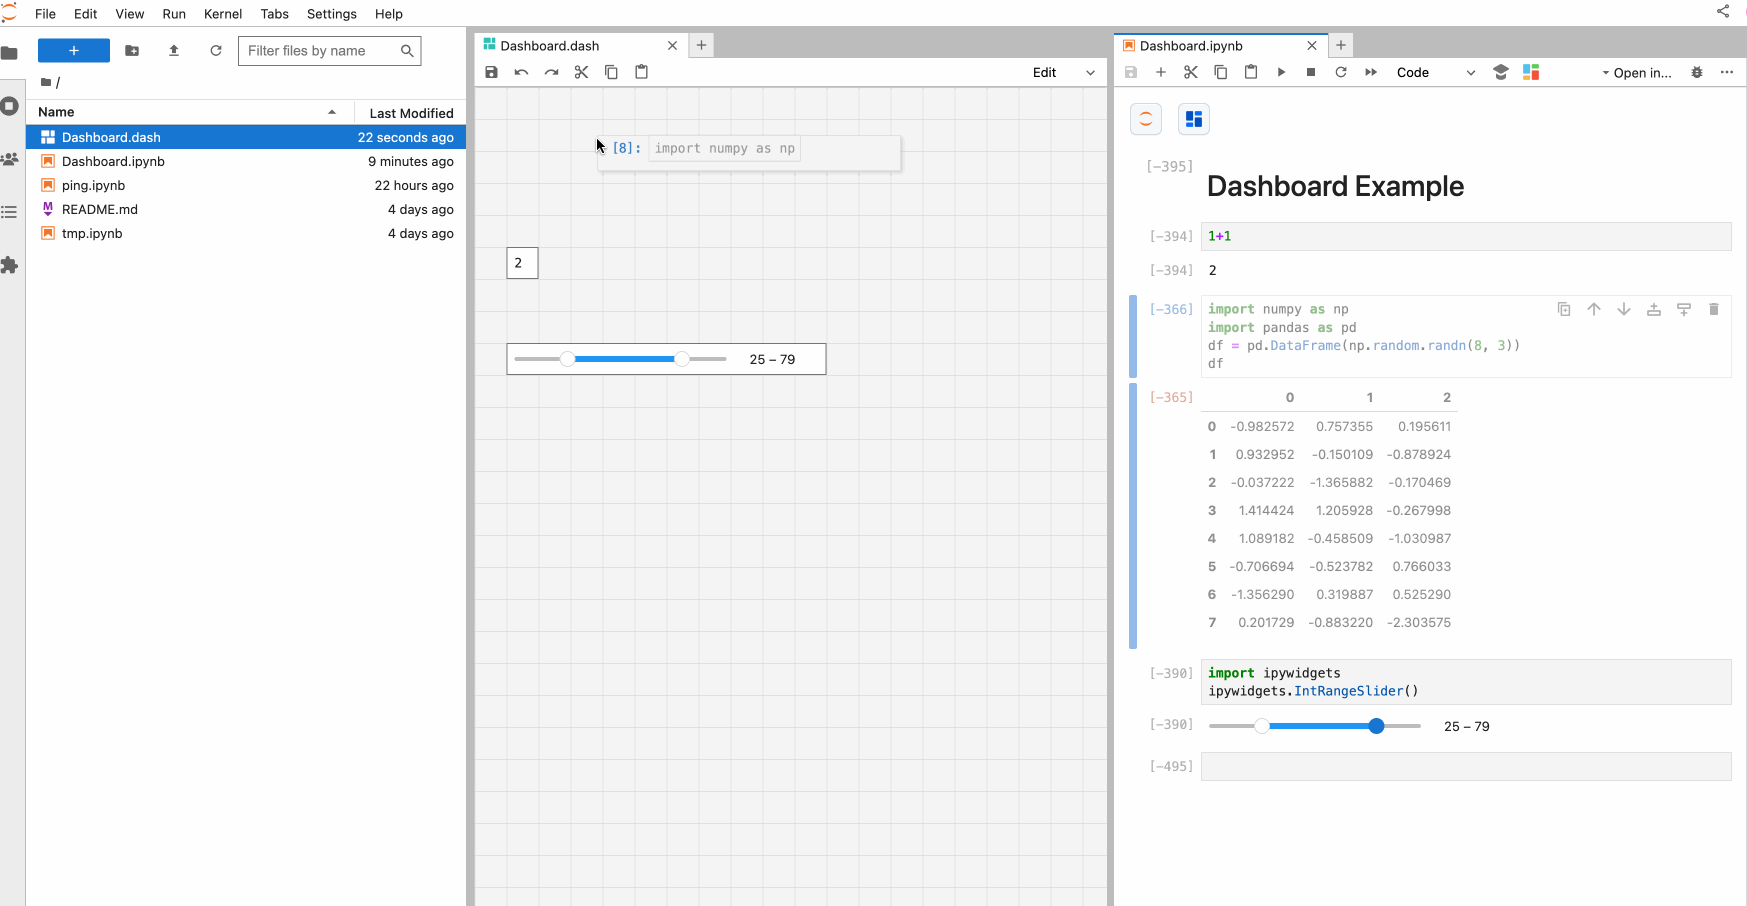Switch to the Dashboard.dash tab
Screen dimensions: 1747x906
click(550, 45)
